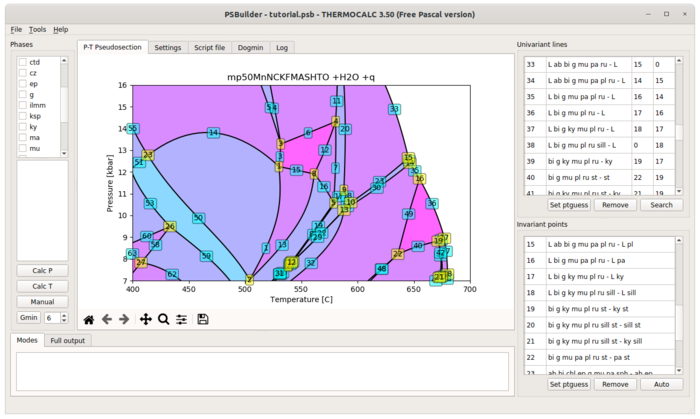Click line label 50 on the plot

coord(198,218)
